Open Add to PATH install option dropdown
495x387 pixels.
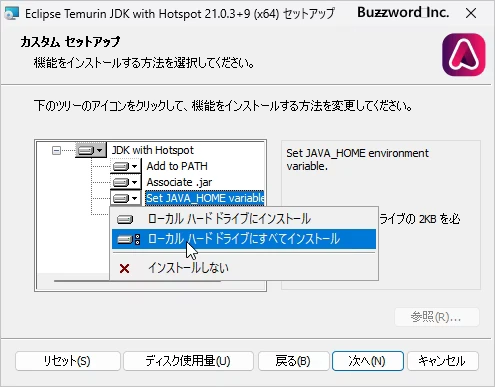126,166
